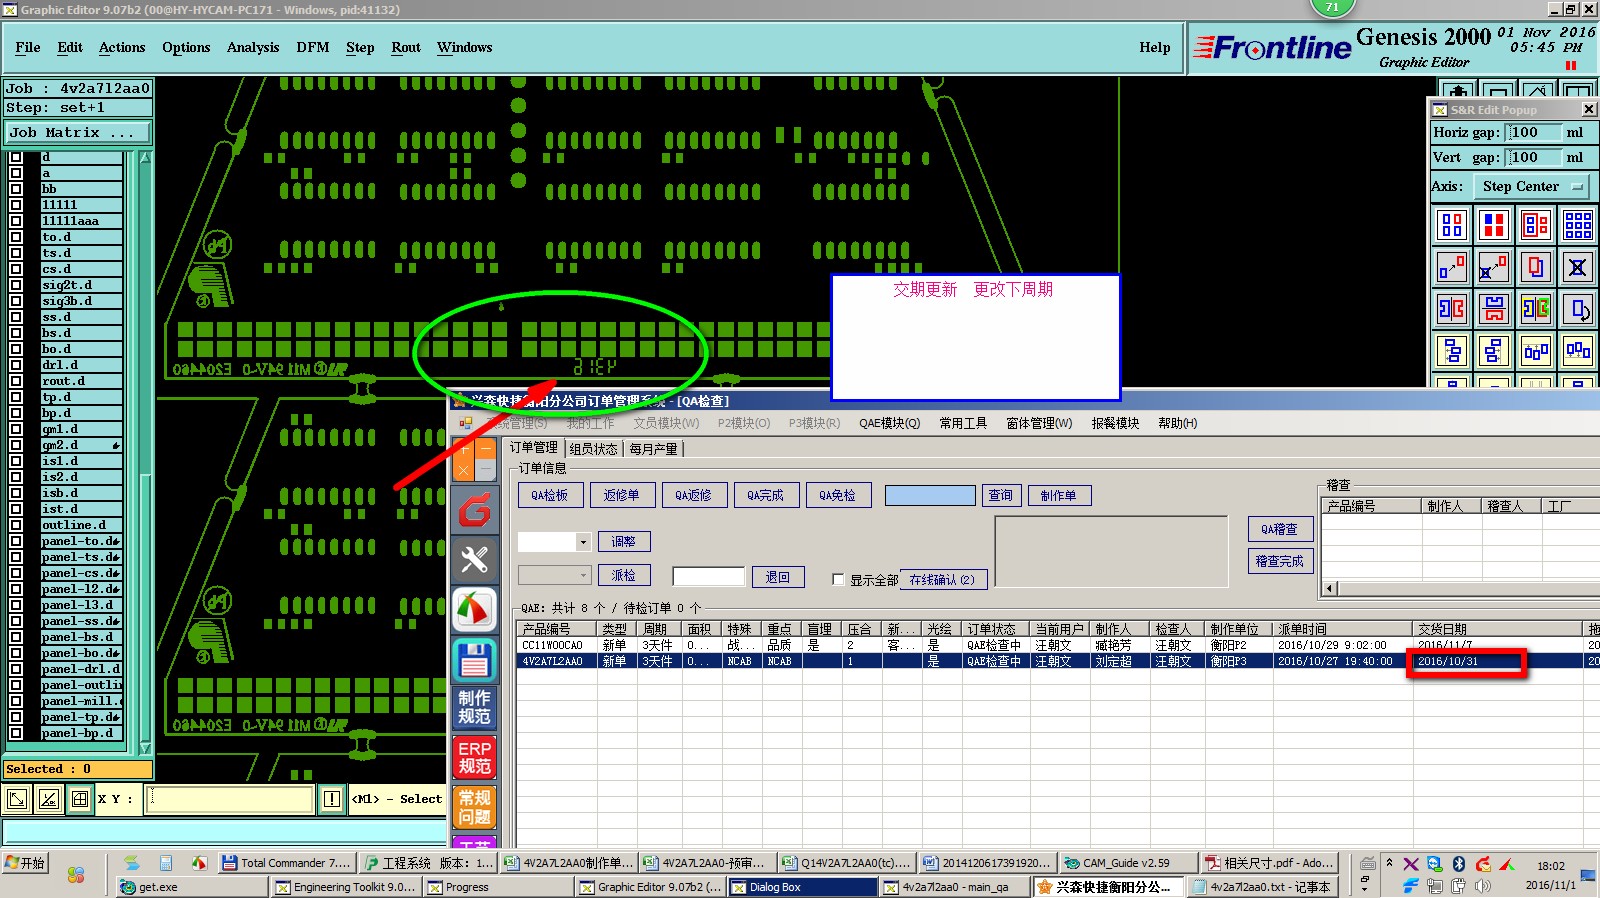This screenshot has width=1600, height=898.
Task: Open the 常规问题 sidebar icon
Action: [x=474, y=807]
